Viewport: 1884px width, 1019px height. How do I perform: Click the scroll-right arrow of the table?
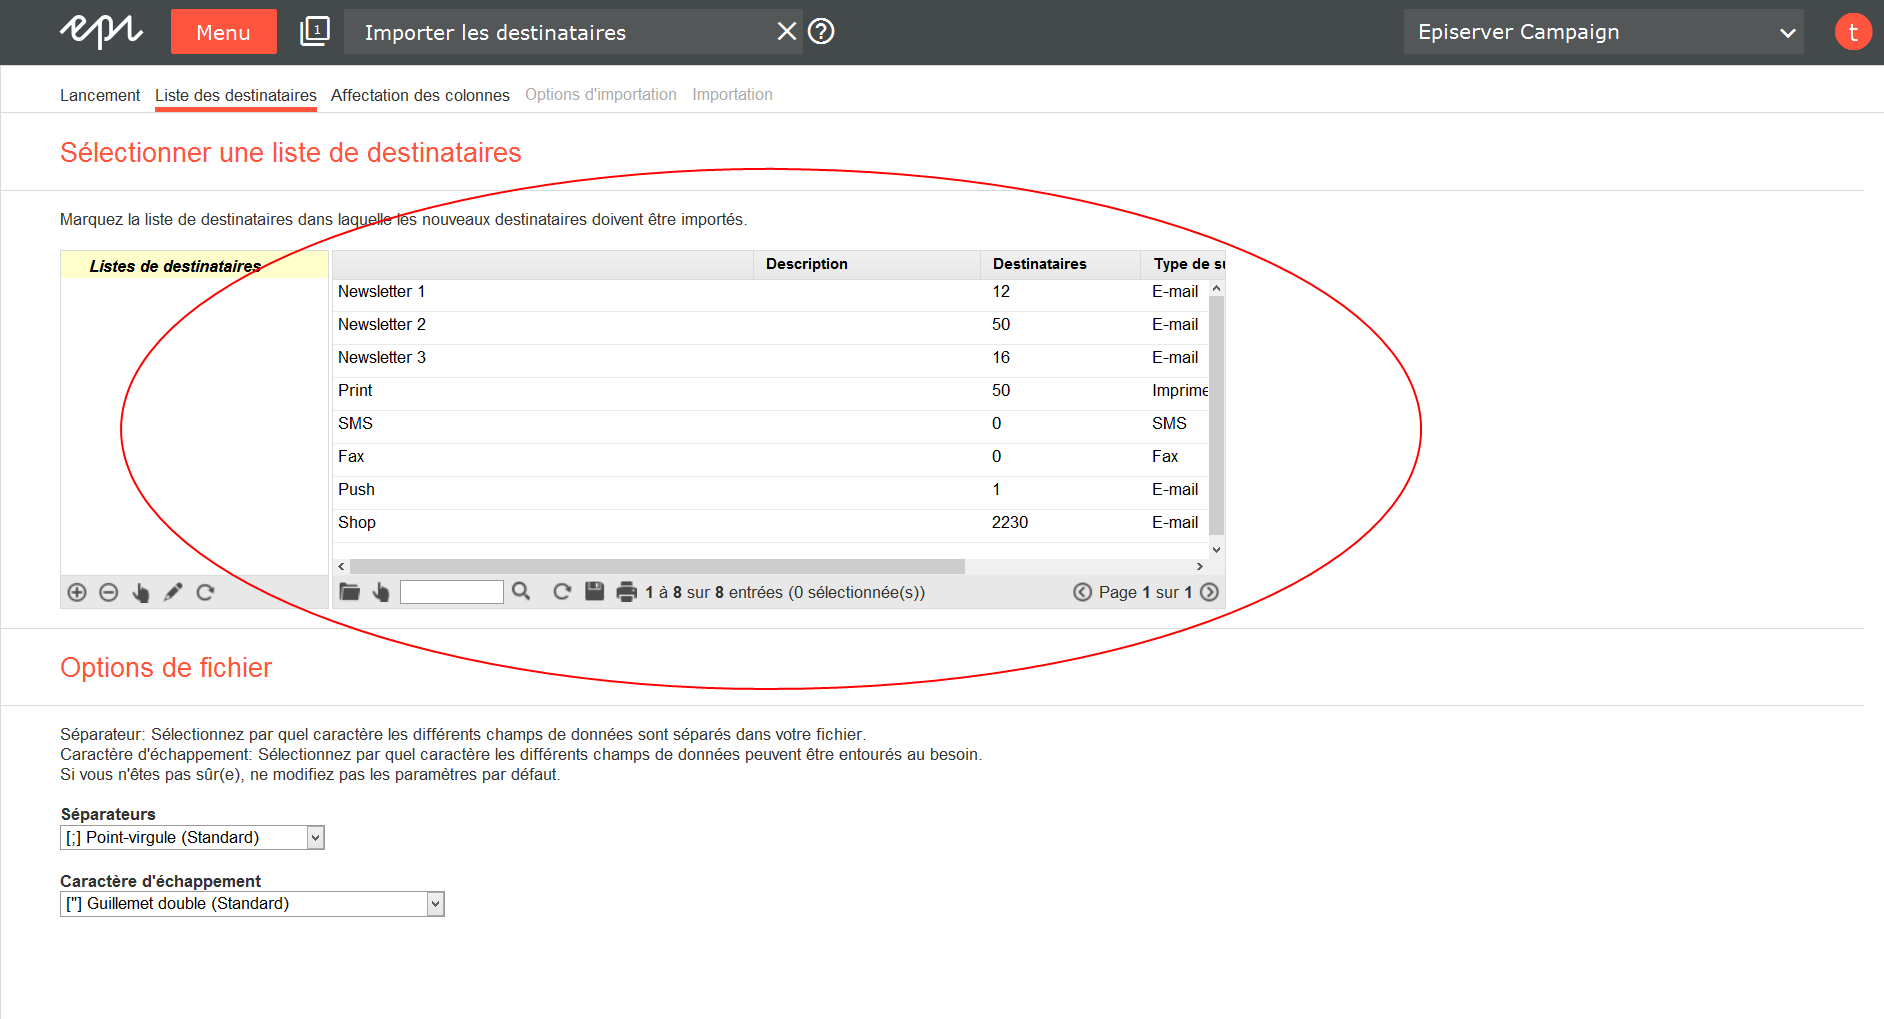click(1200, 566)
